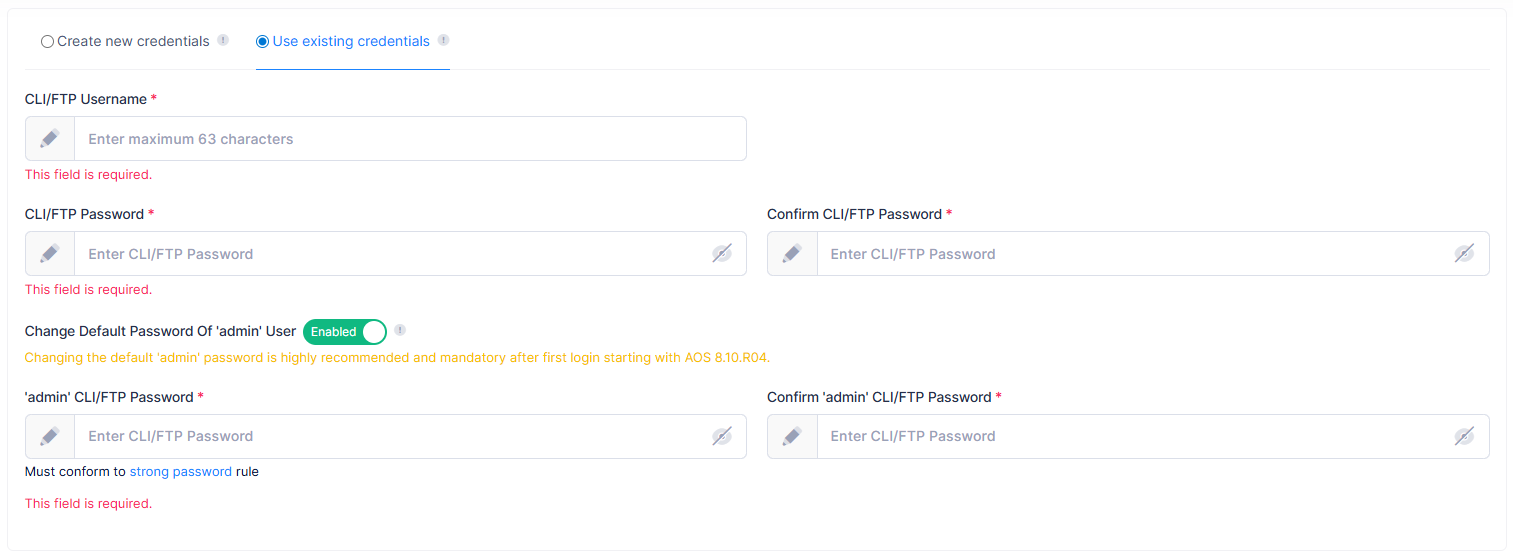Show CLI/FTP Password using eye icon
This screenshot has height=559, width=1513.
tap(722, 254)
